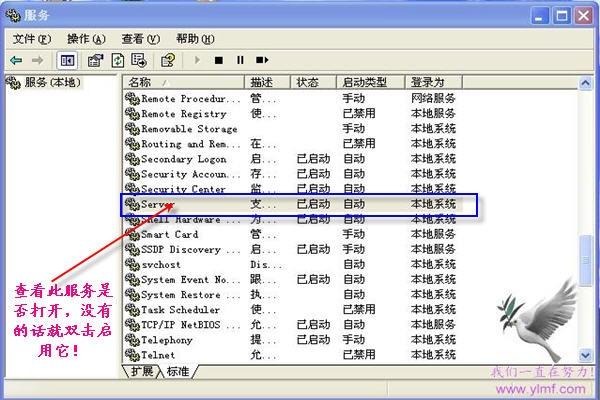Open the 文件(F) menu
This screenshot has height=400, width=600.
[x=32, y=39]
